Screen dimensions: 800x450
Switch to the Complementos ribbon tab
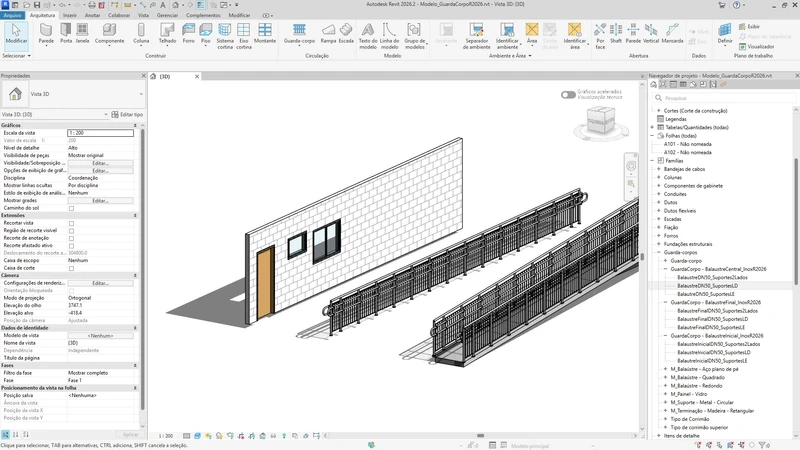coord(203,15)
